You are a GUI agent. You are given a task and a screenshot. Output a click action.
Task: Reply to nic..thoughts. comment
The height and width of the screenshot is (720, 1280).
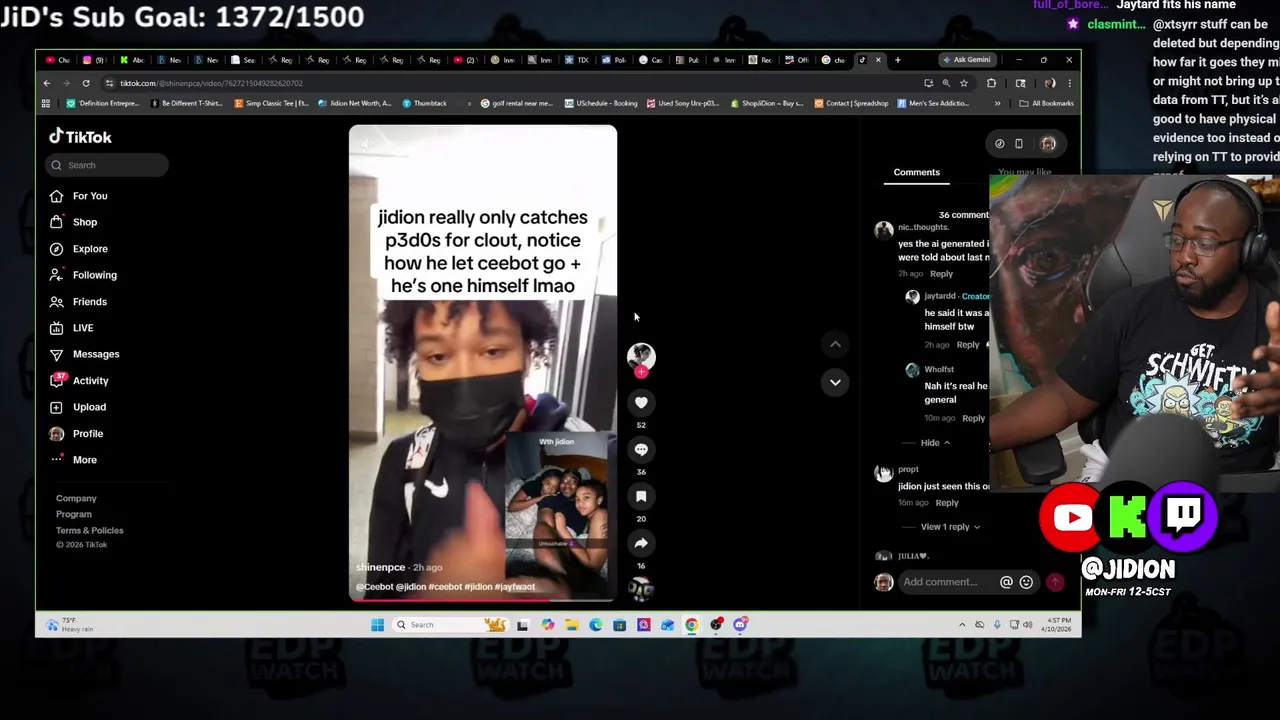tap(941, 273)
